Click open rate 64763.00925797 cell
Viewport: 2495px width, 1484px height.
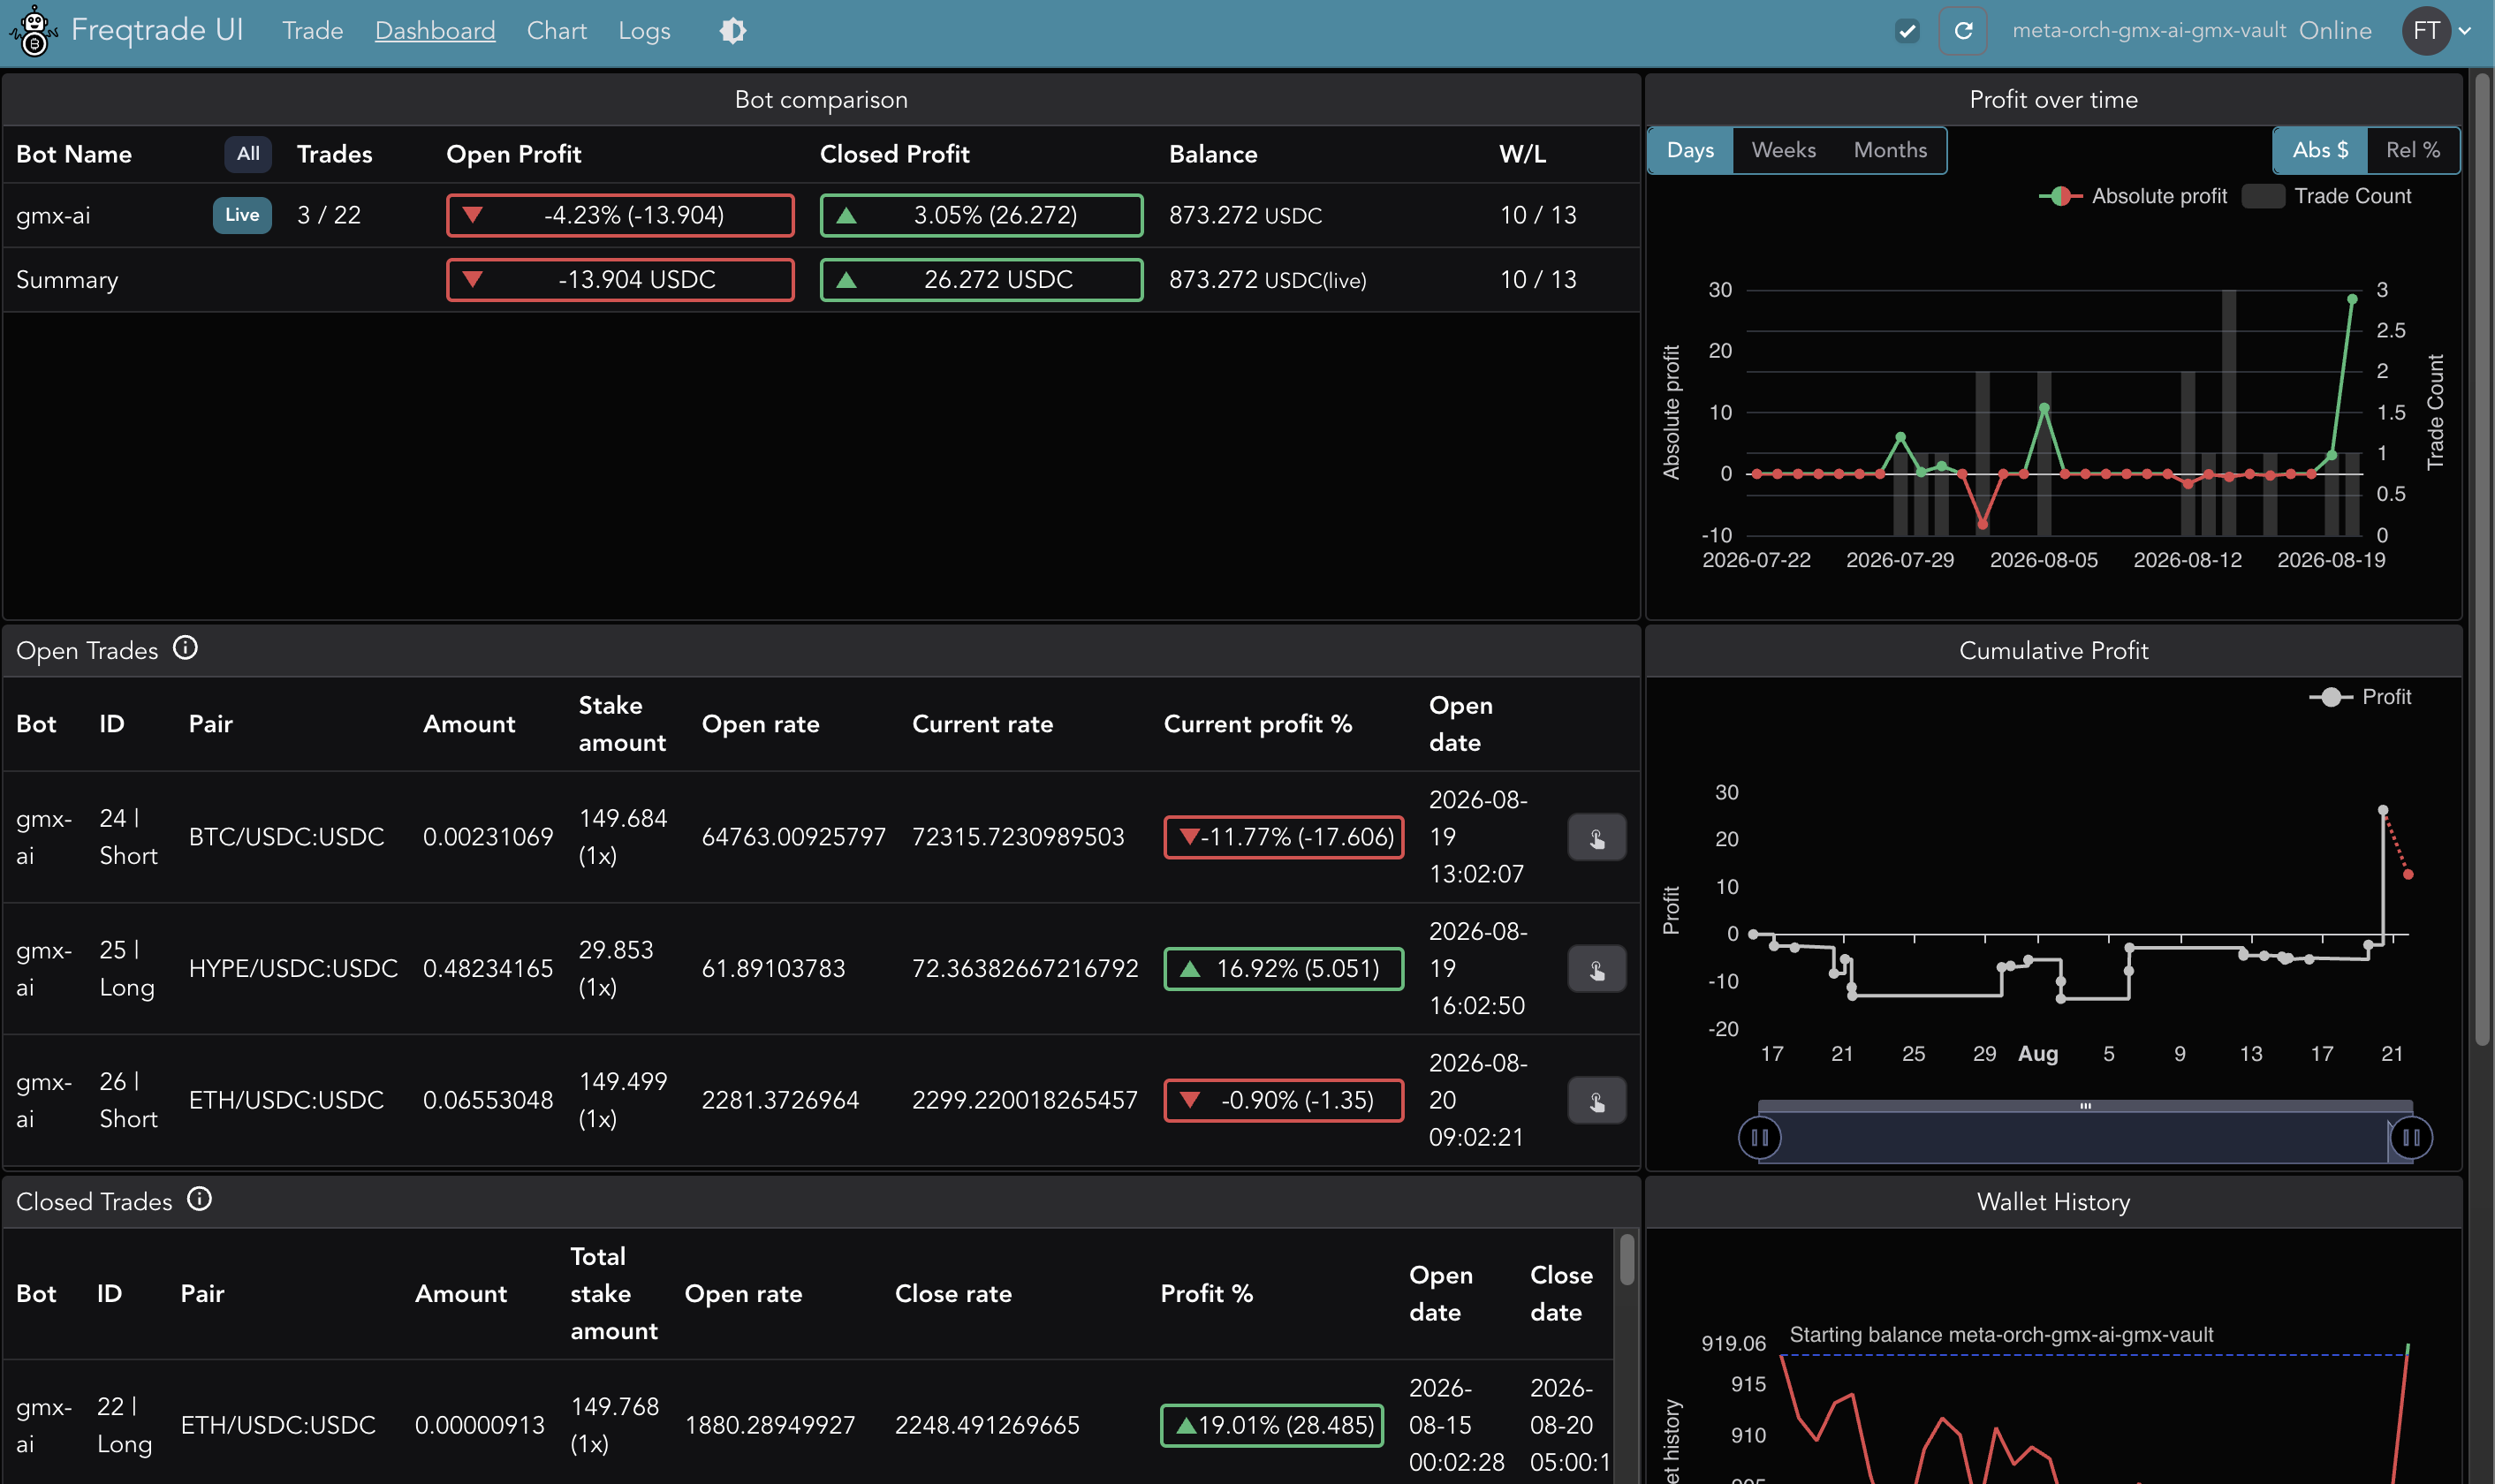tap(794, 837)
